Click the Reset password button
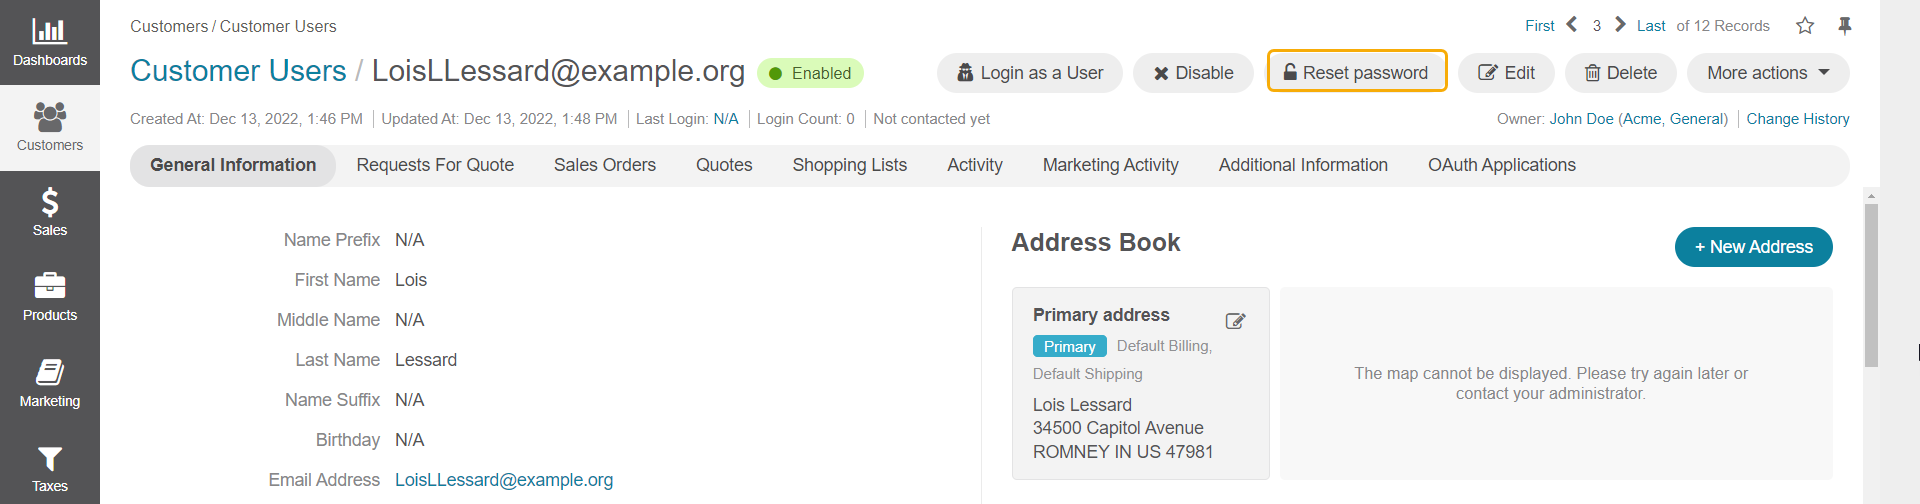 (x=1357, y=71)
